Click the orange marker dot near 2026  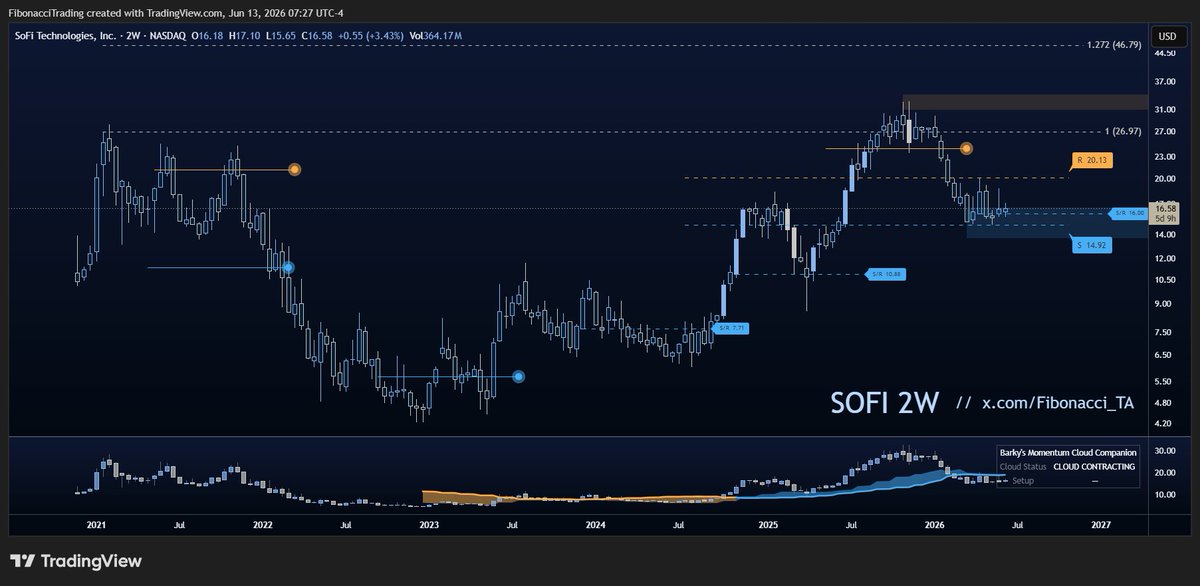tap(966, 148)
